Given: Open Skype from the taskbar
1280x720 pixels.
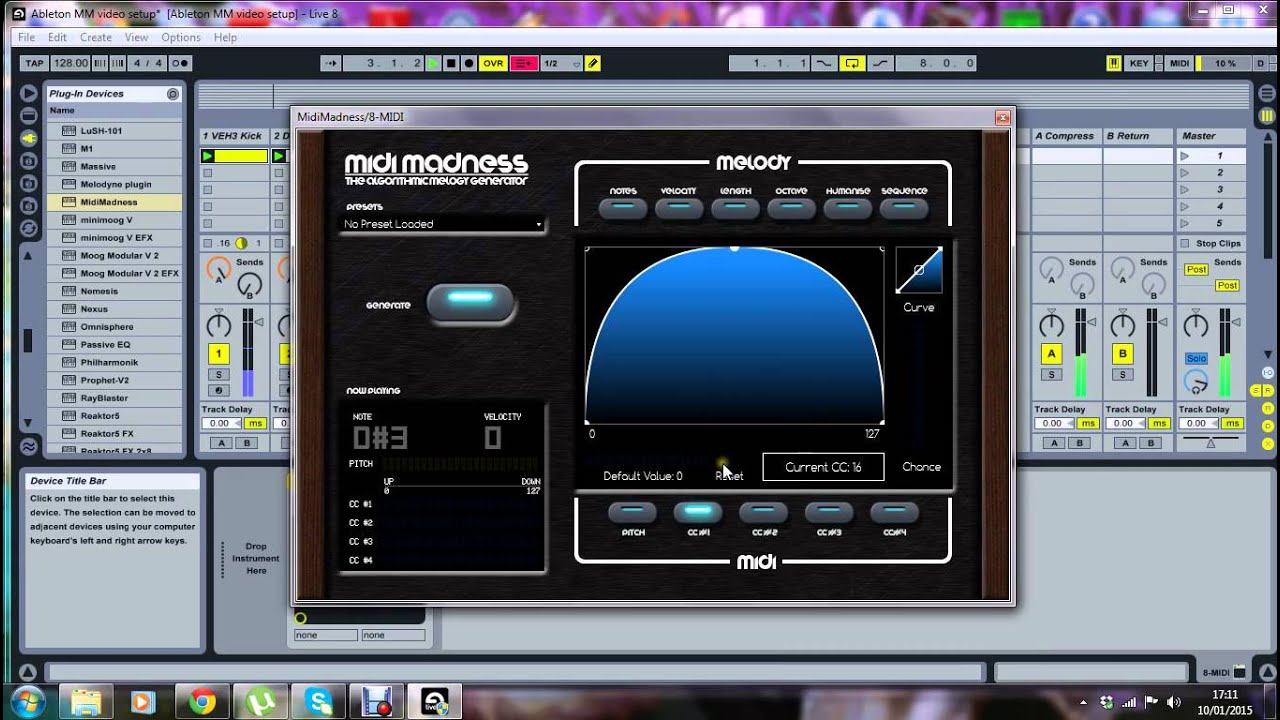Looking at the screenshot, I should tap(319, 701).
